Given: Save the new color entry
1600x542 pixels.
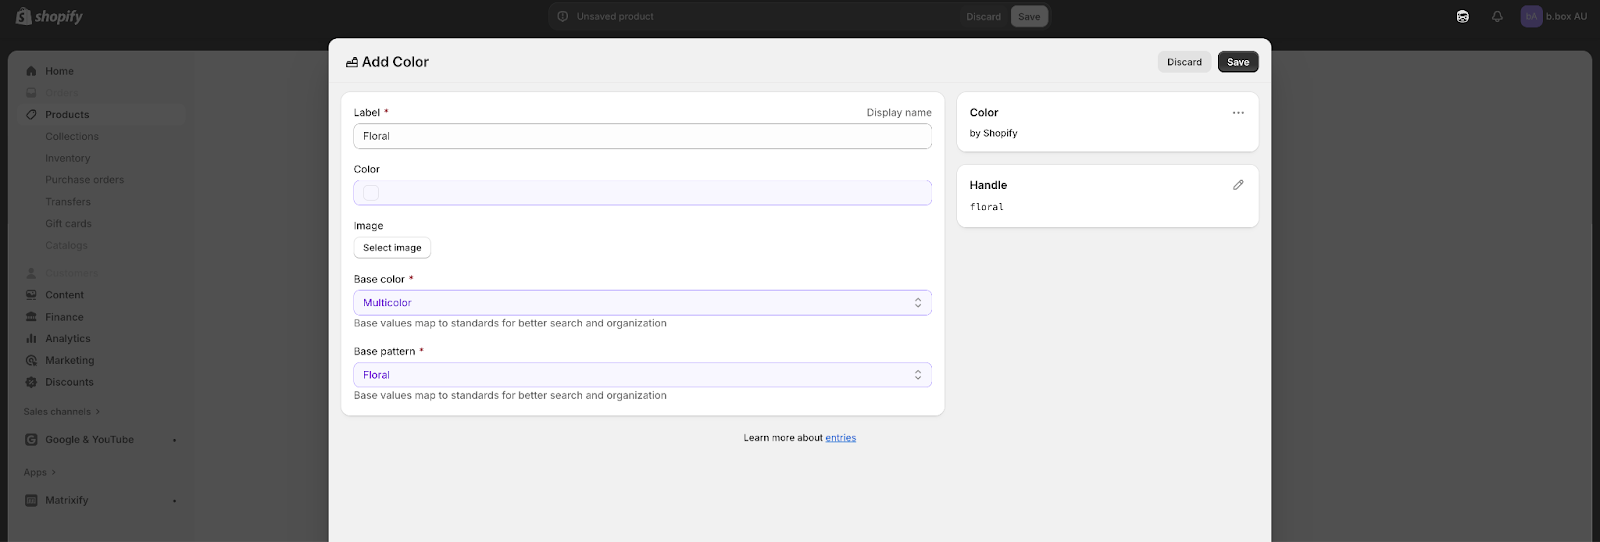Looking at the screenshot, I should (1238, 62).
